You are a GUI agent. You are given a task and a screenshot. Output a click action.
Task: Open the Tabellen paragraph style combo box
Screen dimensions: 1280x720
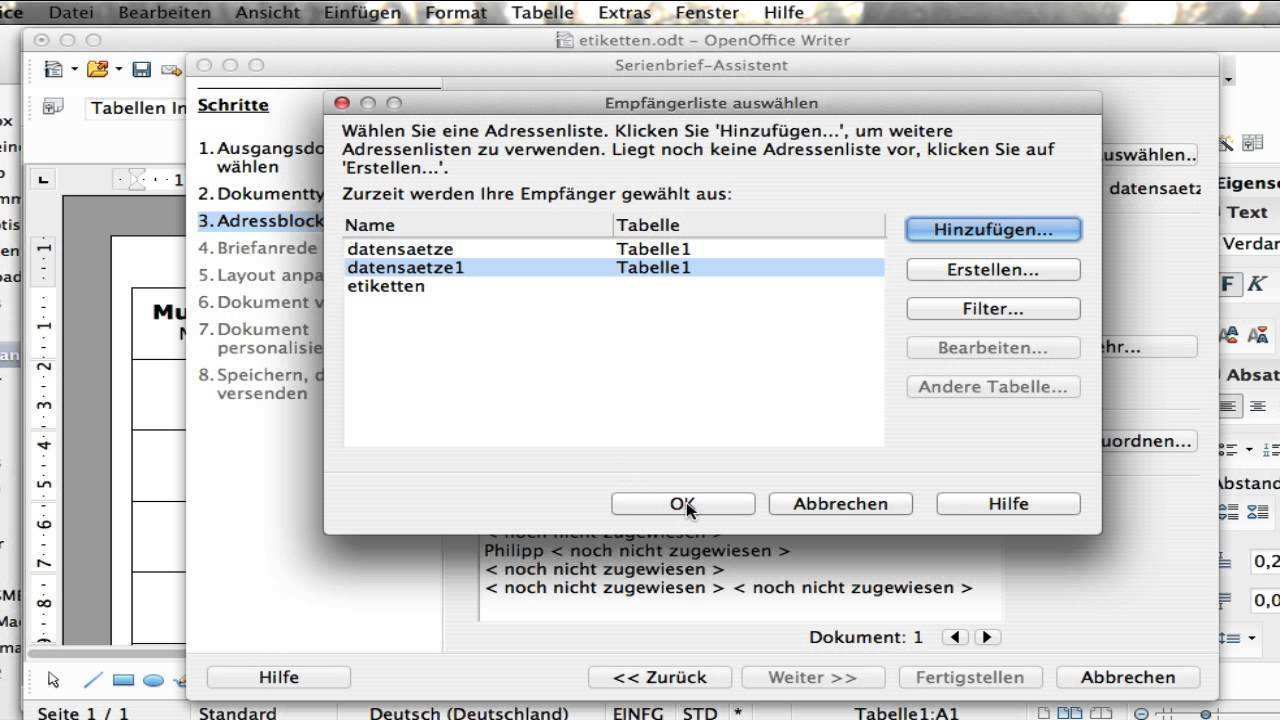point(138,108)
